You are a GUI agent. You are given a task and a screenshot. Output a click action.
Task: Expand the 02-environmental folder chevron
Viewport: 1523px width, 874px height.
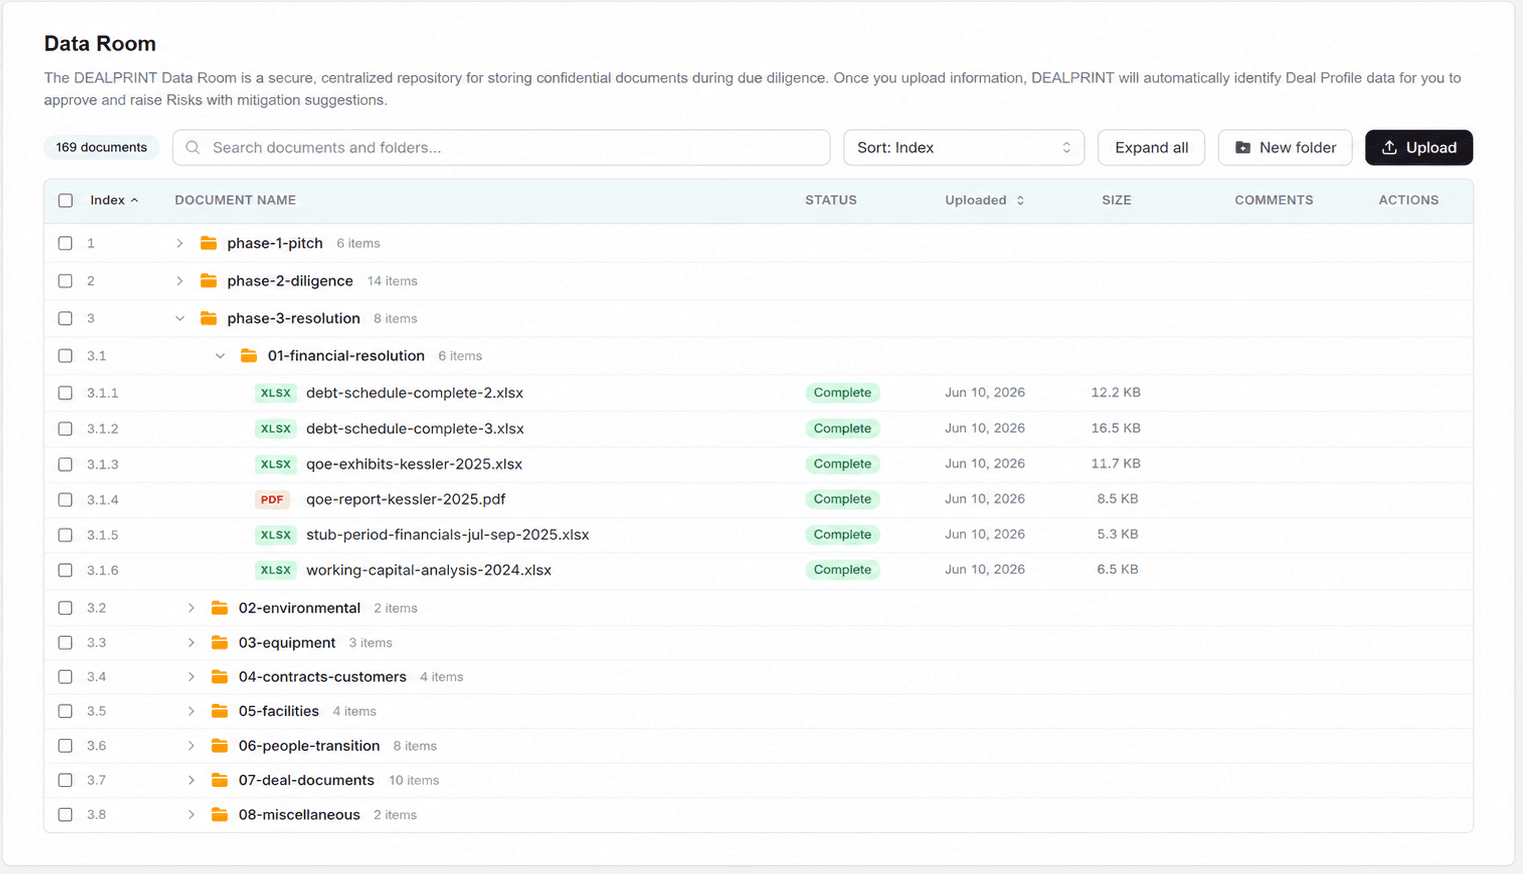pos(191,608)
